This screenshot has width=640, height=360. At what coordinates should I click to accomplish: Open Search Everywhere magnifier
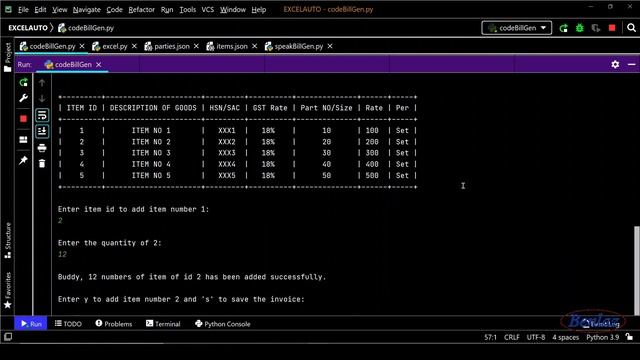pos(631,28)
